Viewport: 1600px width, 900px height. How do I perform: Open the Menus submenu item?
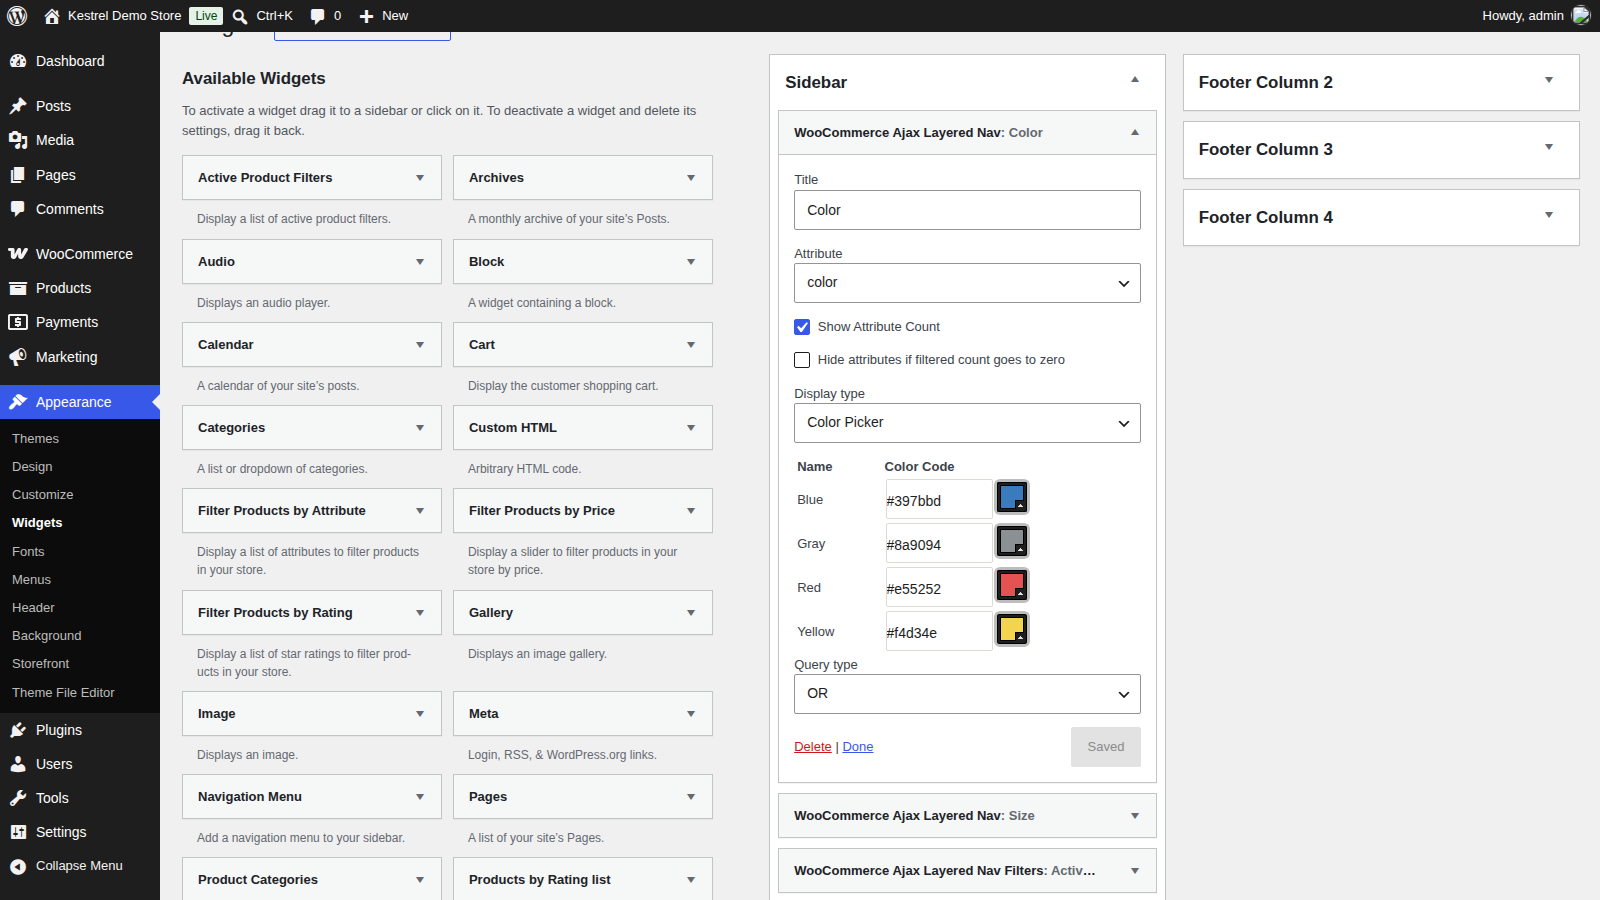(31, 580)
